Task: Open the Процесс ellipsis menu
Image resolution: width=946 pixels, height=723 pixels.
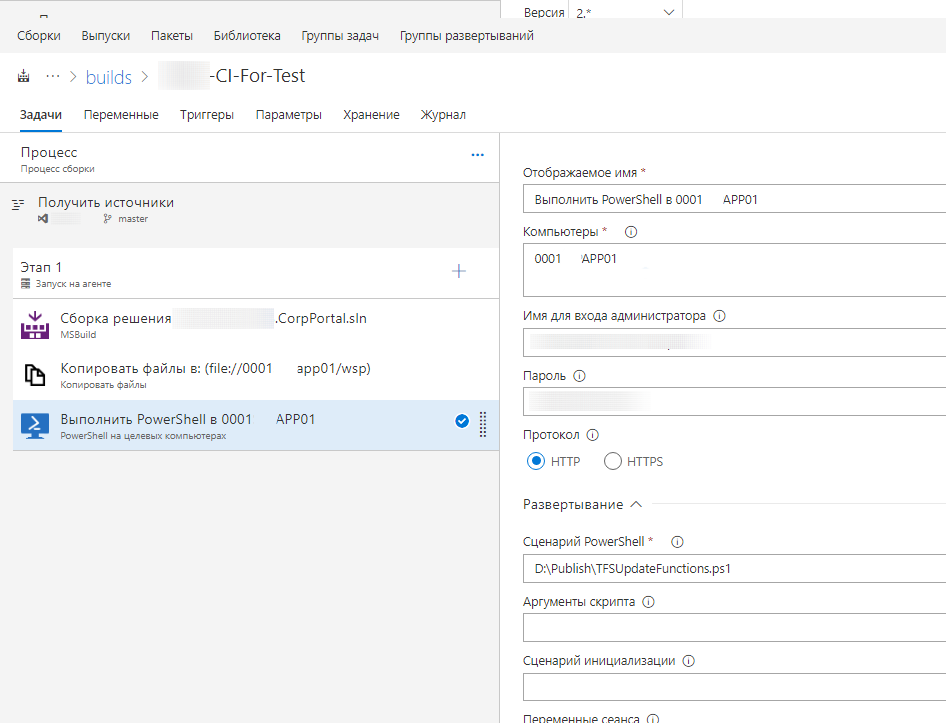Action: point(477,155)
